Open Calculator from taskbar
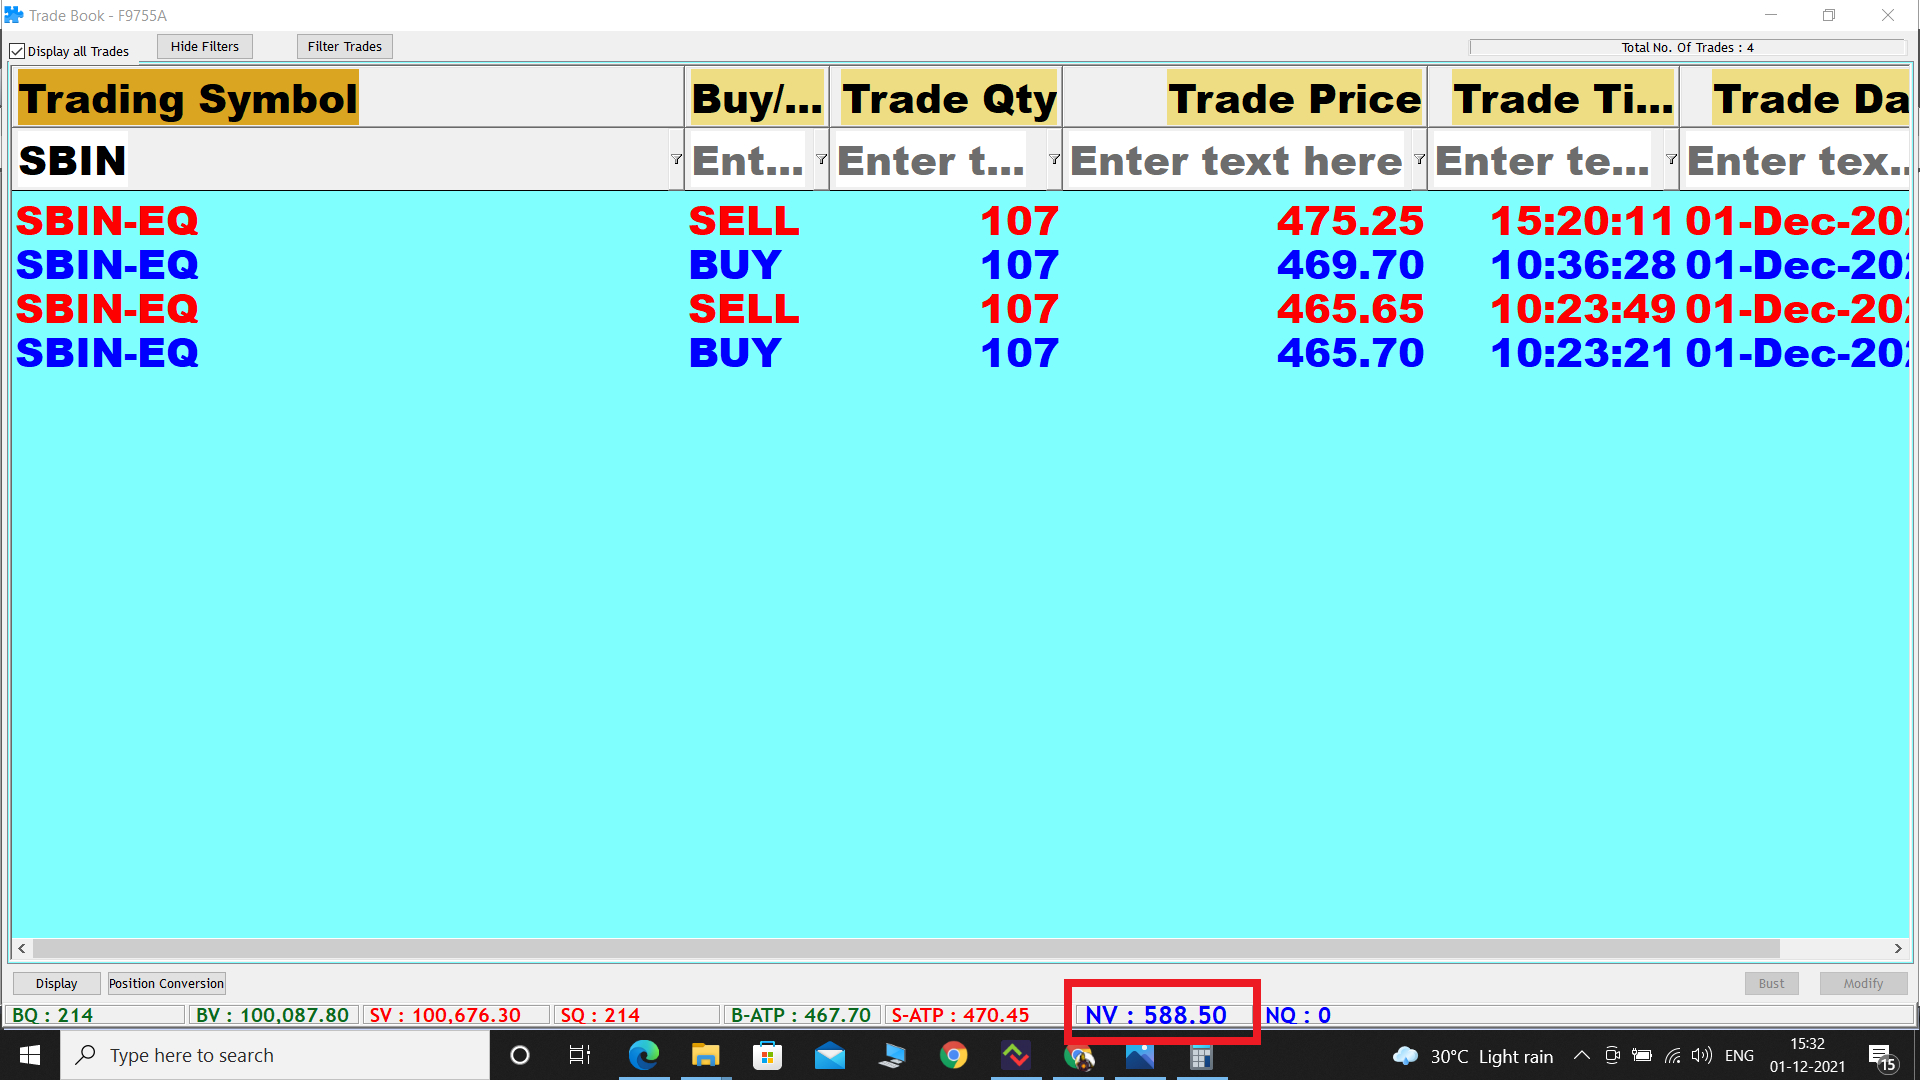The height and width of the screenshot is (1080, 1920). tap(1201, 1055)
